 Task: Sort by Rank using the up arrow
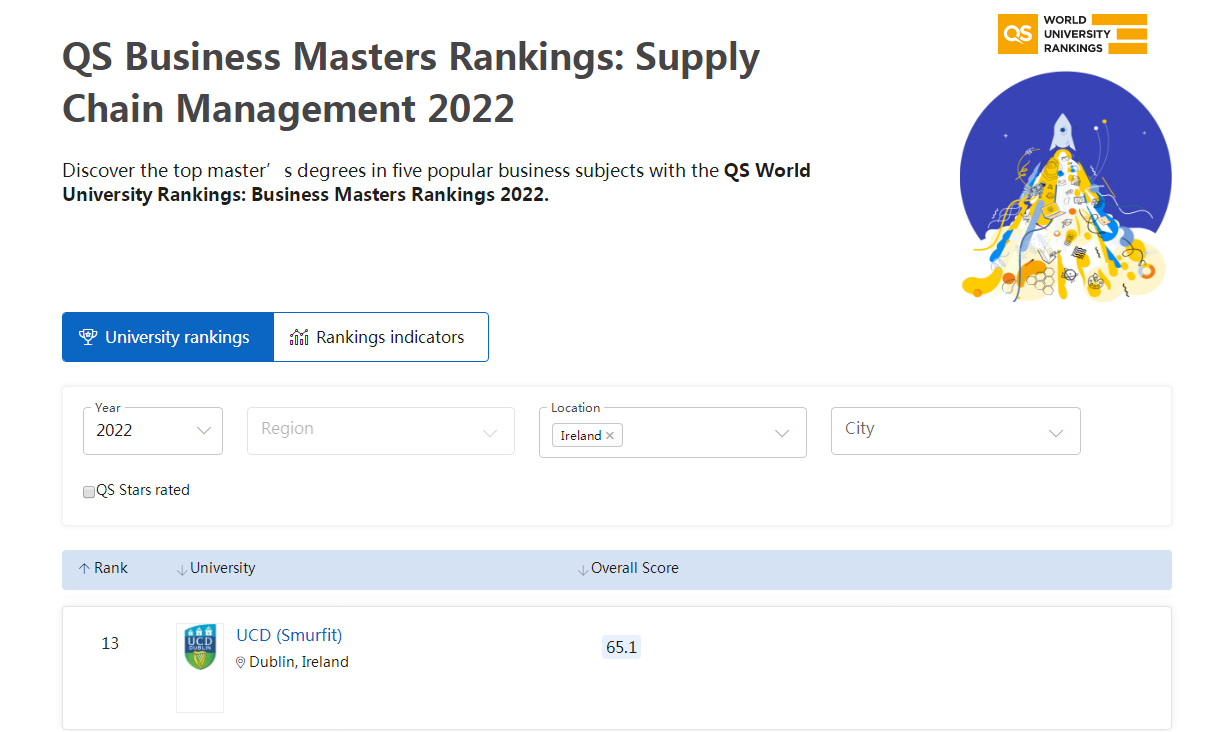pos(84,568)
